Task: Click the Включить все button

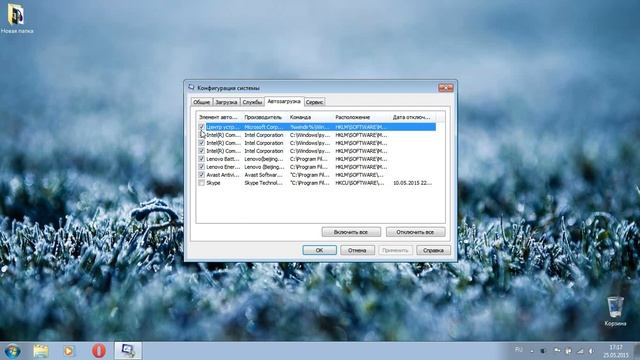Action: (351, 232)
